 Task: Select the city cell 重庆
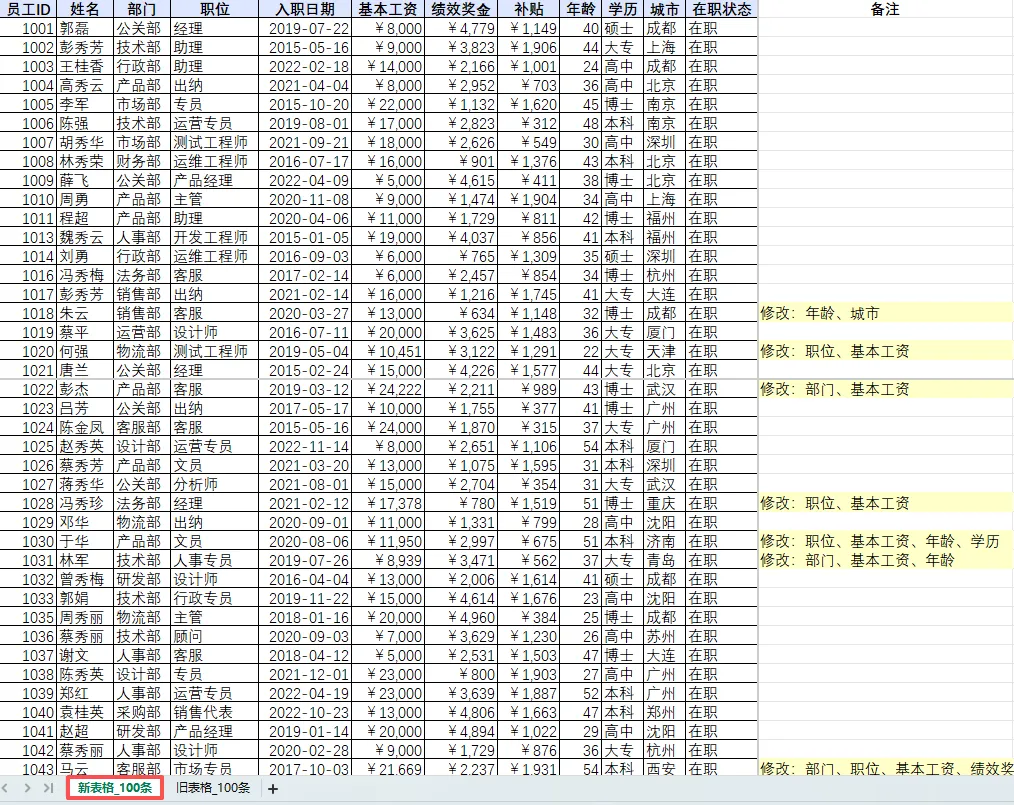664,503
